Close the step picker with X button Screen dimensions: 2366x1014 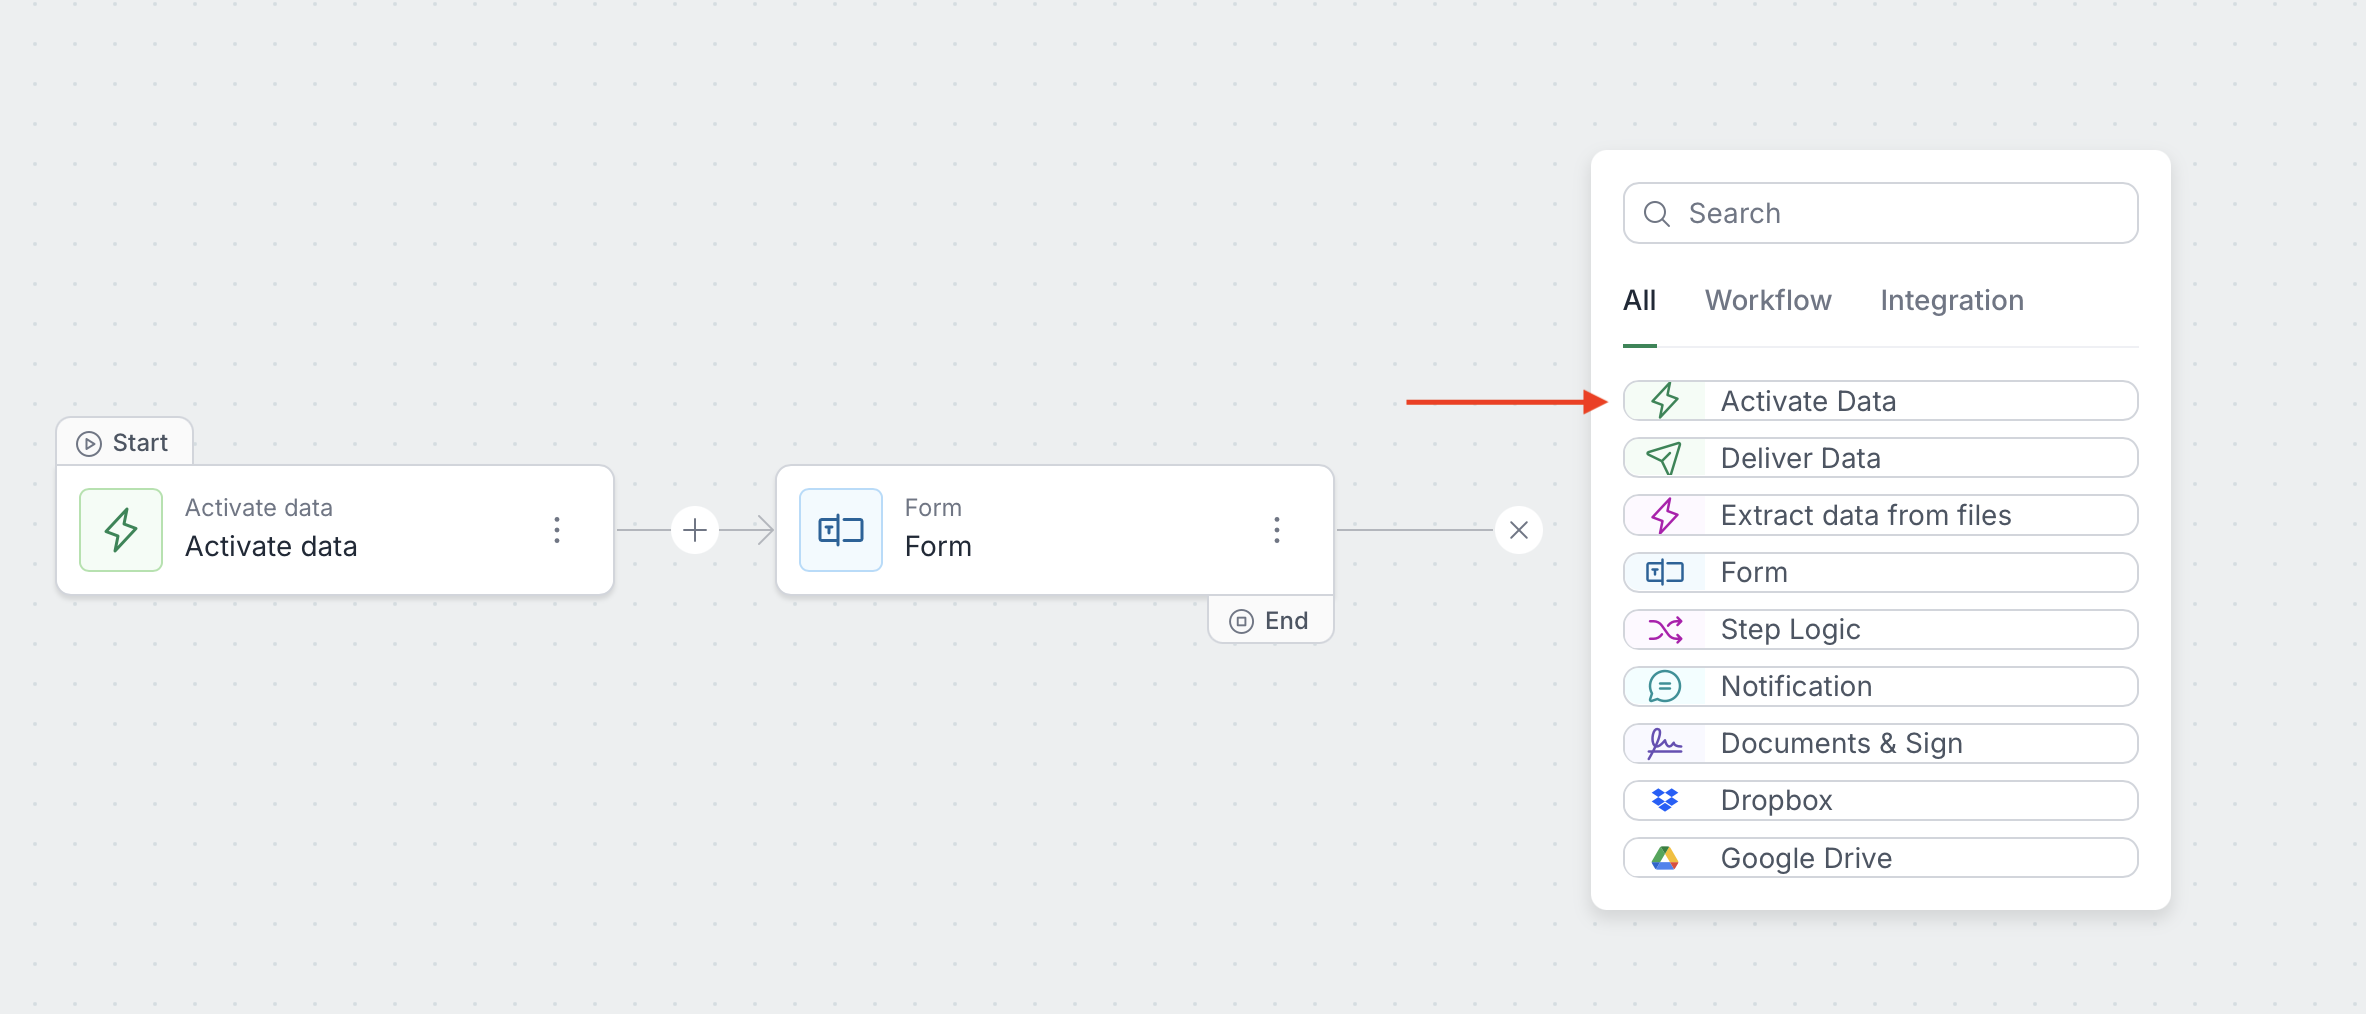coord(1519,530)
